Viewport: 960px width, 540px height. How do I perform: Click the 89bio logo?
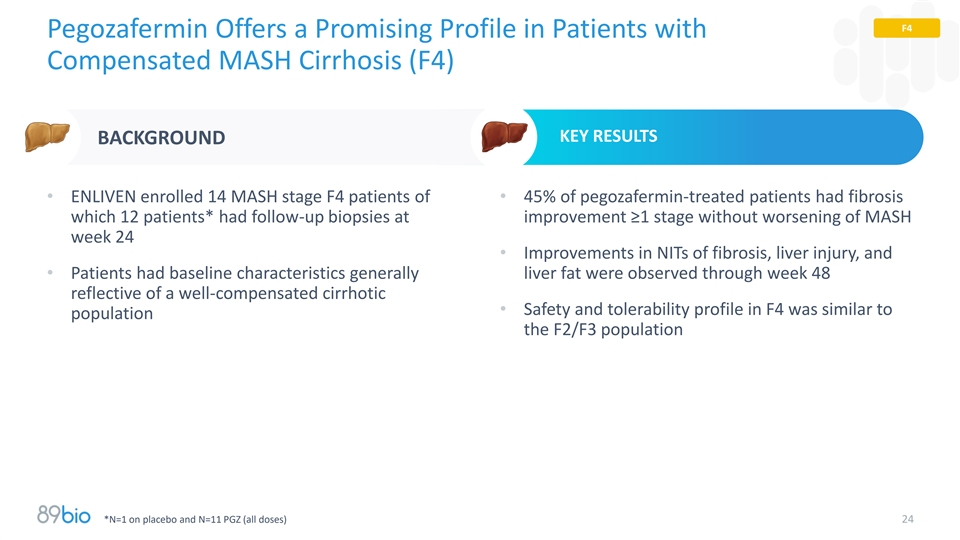pyautogui.click(x=64, y=515)
